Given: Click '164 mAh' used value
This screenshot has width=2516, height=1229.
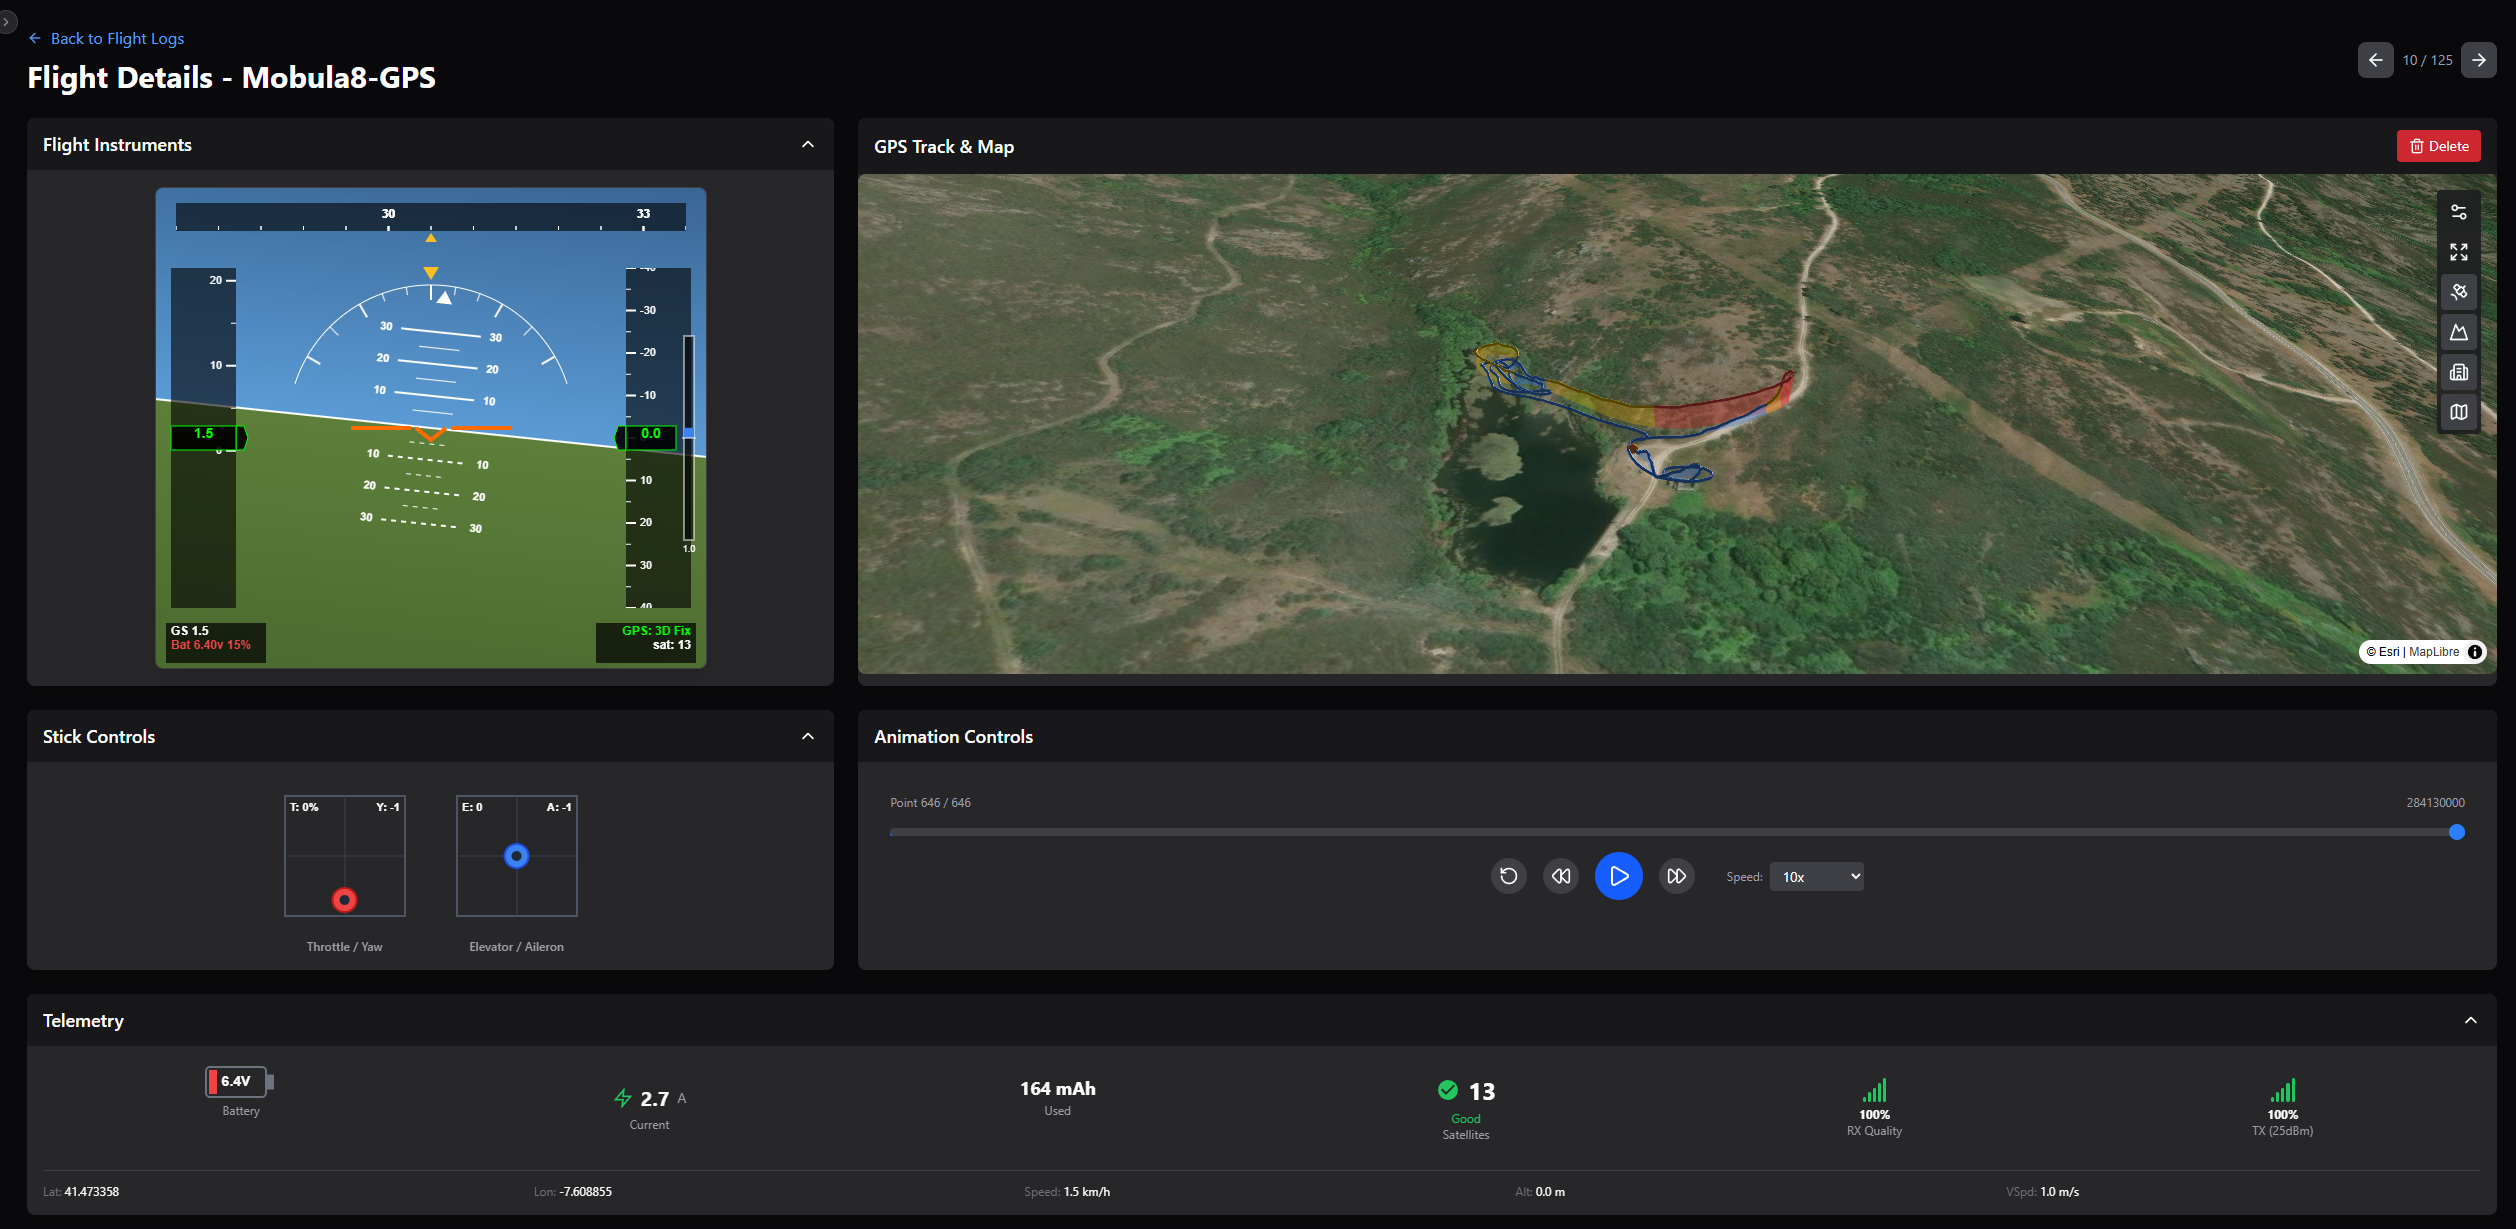Looking at the screenshot, I should (1057, 1089).
